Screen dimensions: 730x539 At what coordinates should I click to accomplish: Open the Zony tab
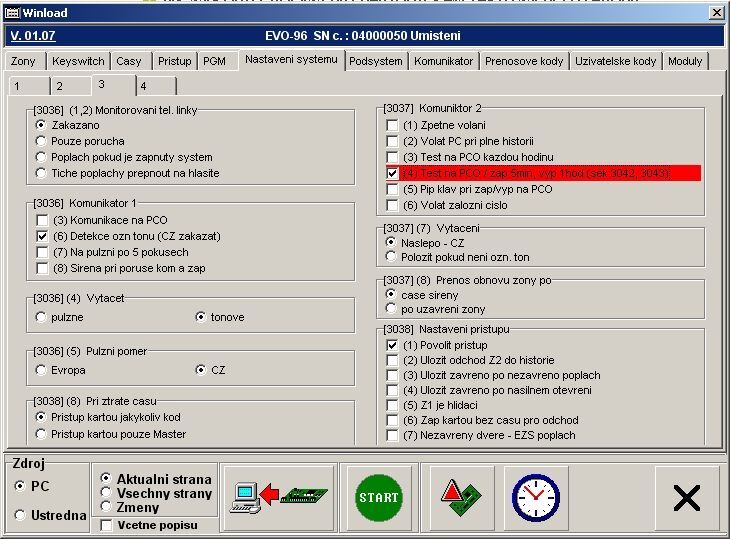(x=23, y=61)
